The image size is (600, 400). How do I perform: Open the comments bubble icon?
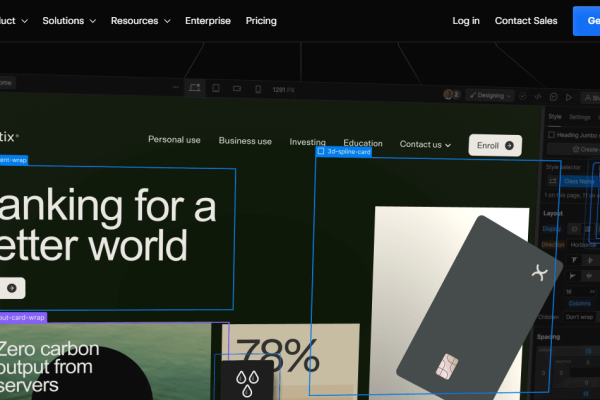coord(555,97)
